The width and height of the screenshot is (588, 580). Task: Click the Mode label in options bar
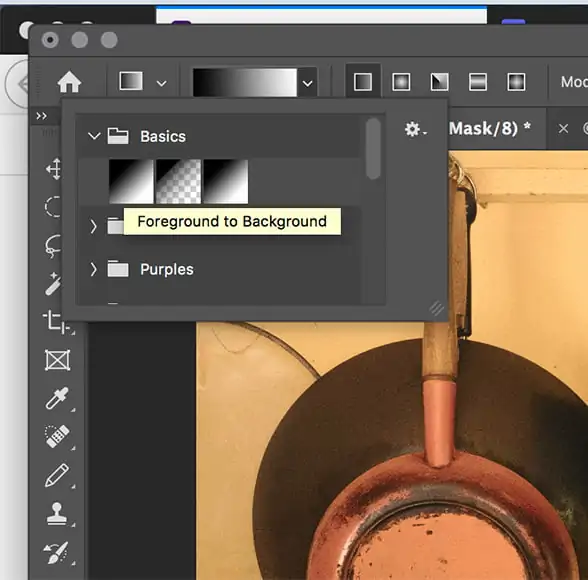pyautogui.click(x=574, y=82)
